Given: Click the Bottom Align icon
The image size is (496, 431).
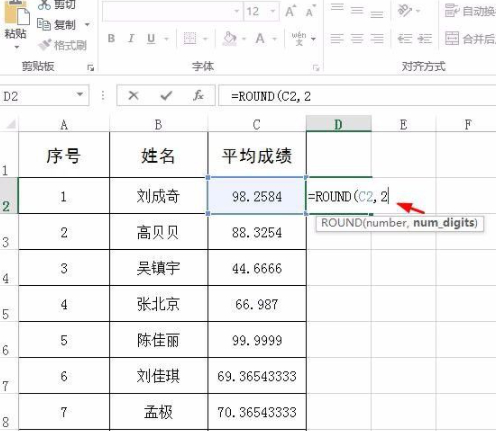Looking at the screenshot, I should pos(377,14).
